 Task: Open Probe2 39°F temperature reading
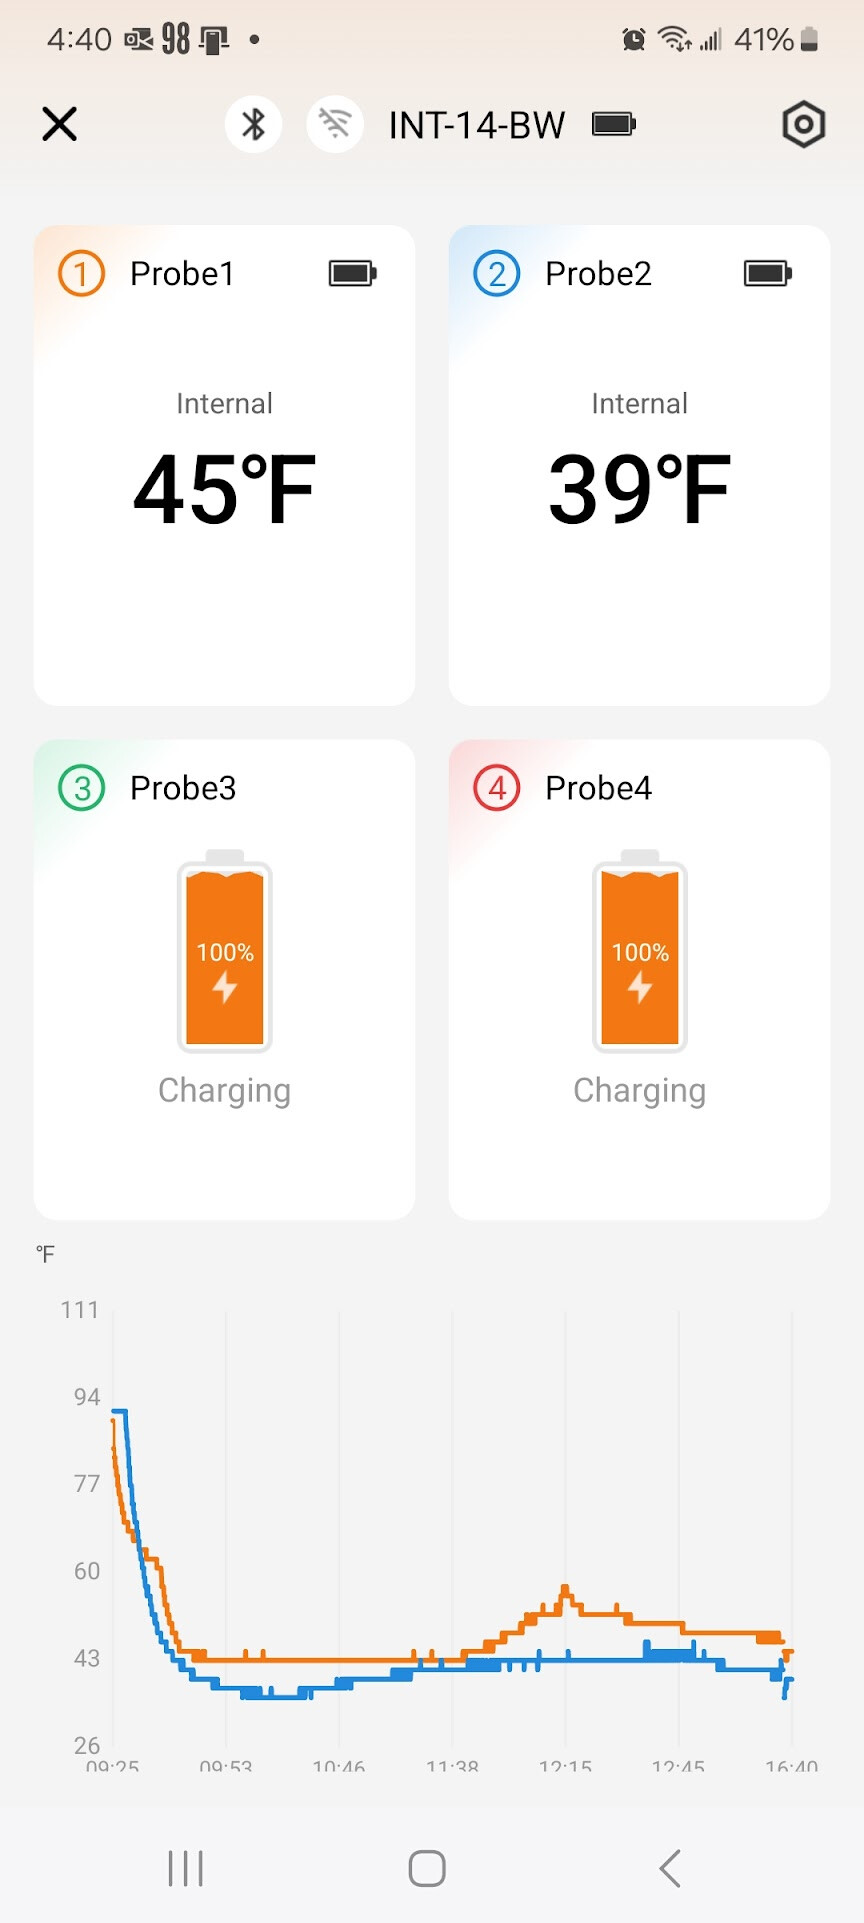(x=639, y=489)
